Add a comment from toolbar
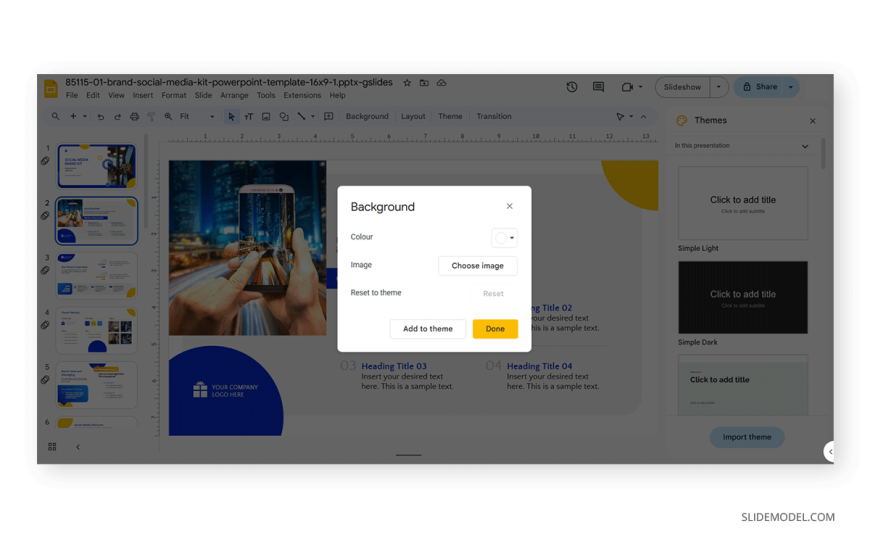The width and height of the screenshot is (870, 539). (328, 117)
